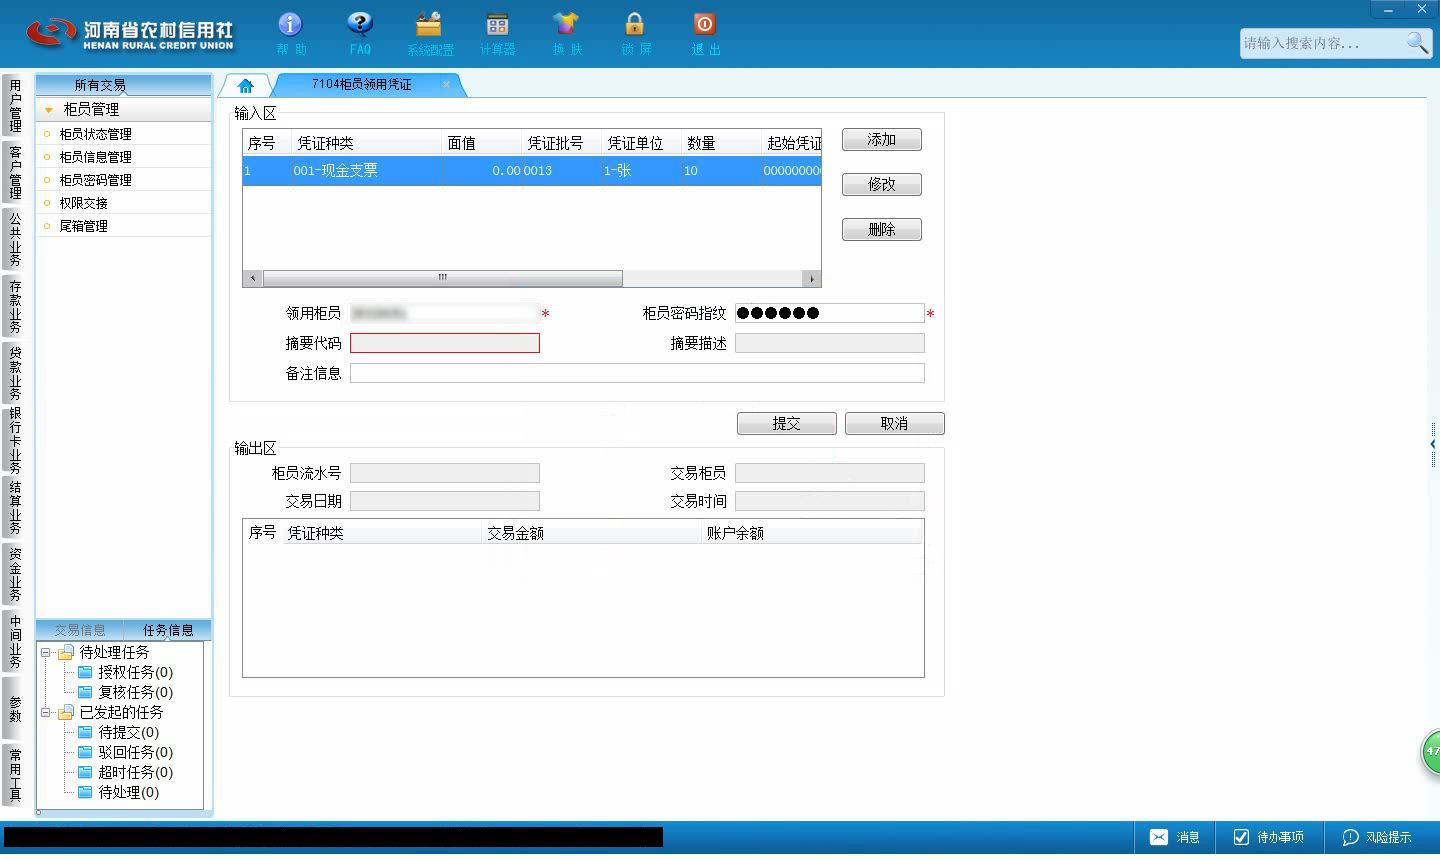Open the 贷款业务 side tab
Image resolution: width=1440 pixels, height=860 pixels.
tap(14, 373)
